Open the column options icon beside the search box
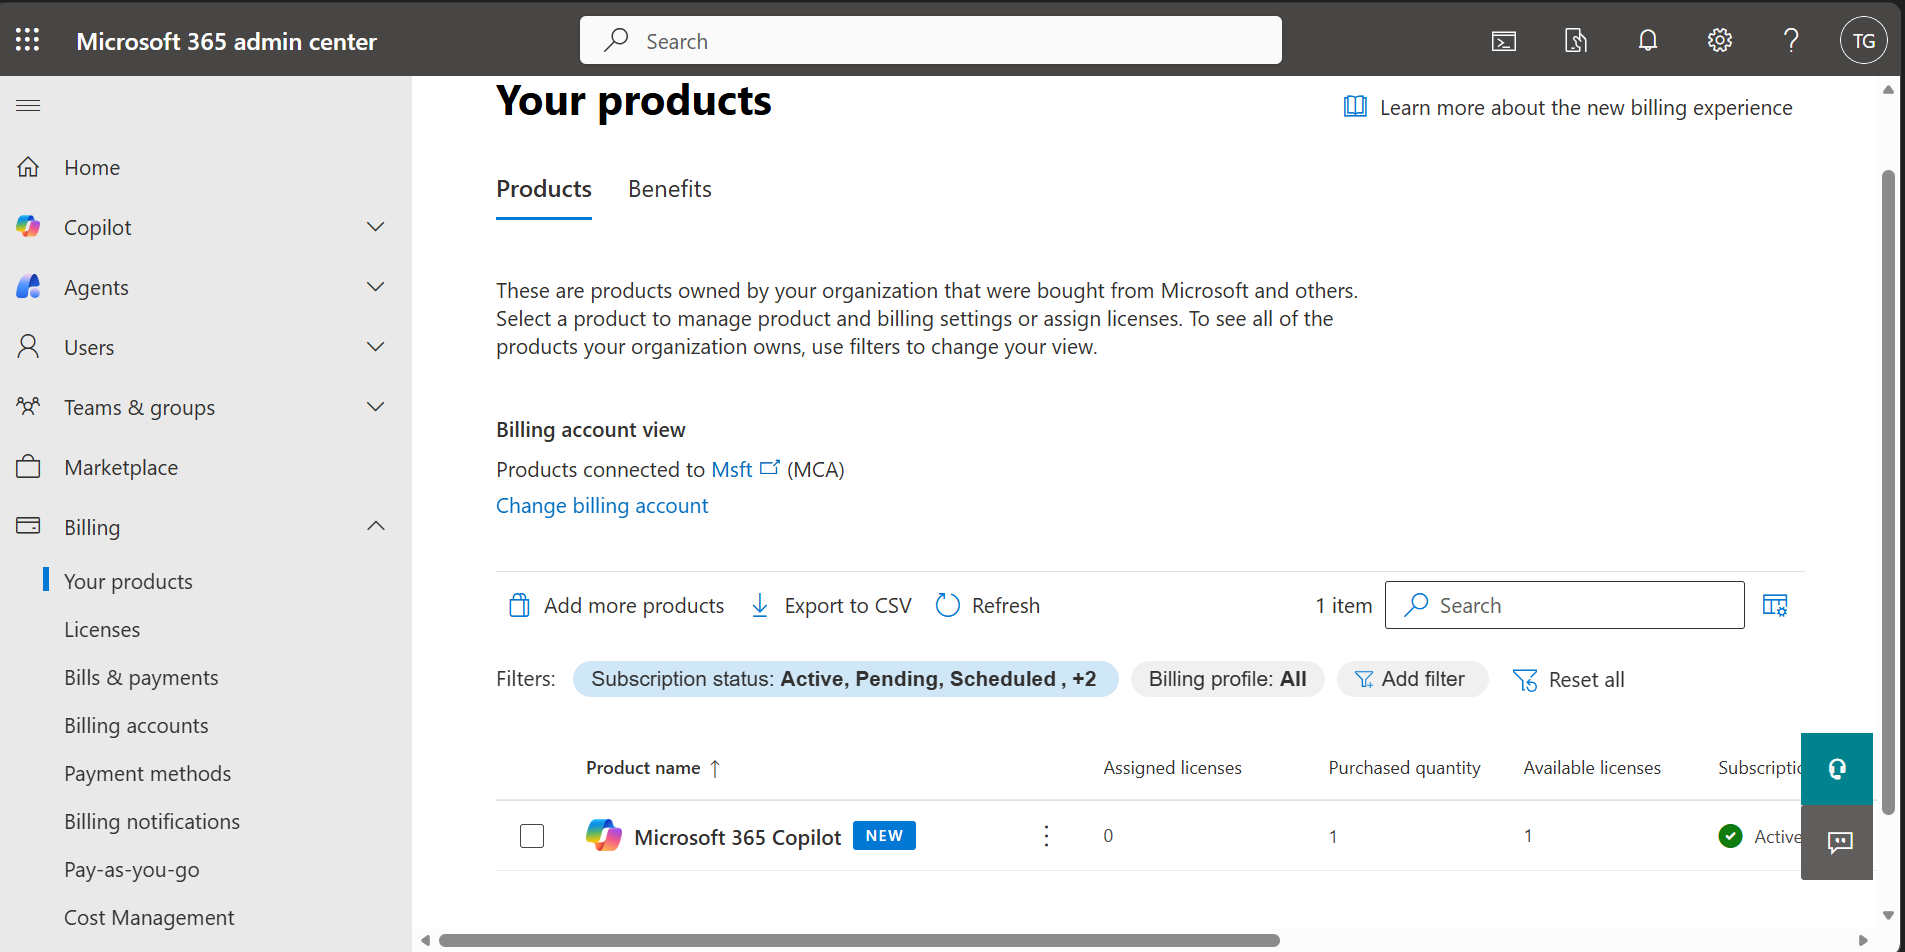Screen dimensions: 1905x952 1775,605
